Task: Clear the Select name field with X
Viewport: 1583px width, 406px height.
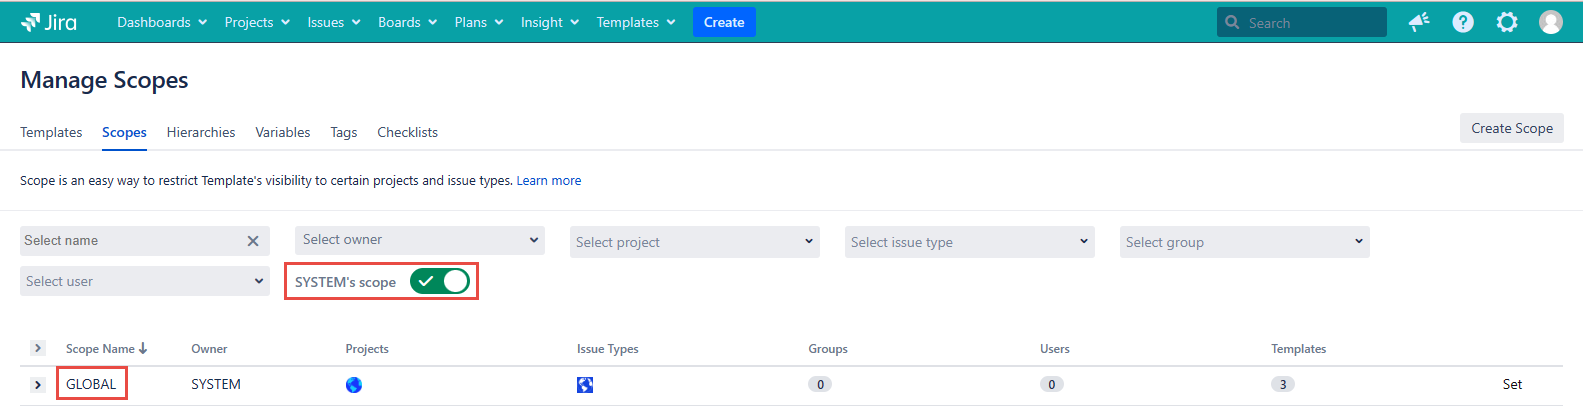Action: (x=253, y=241)
